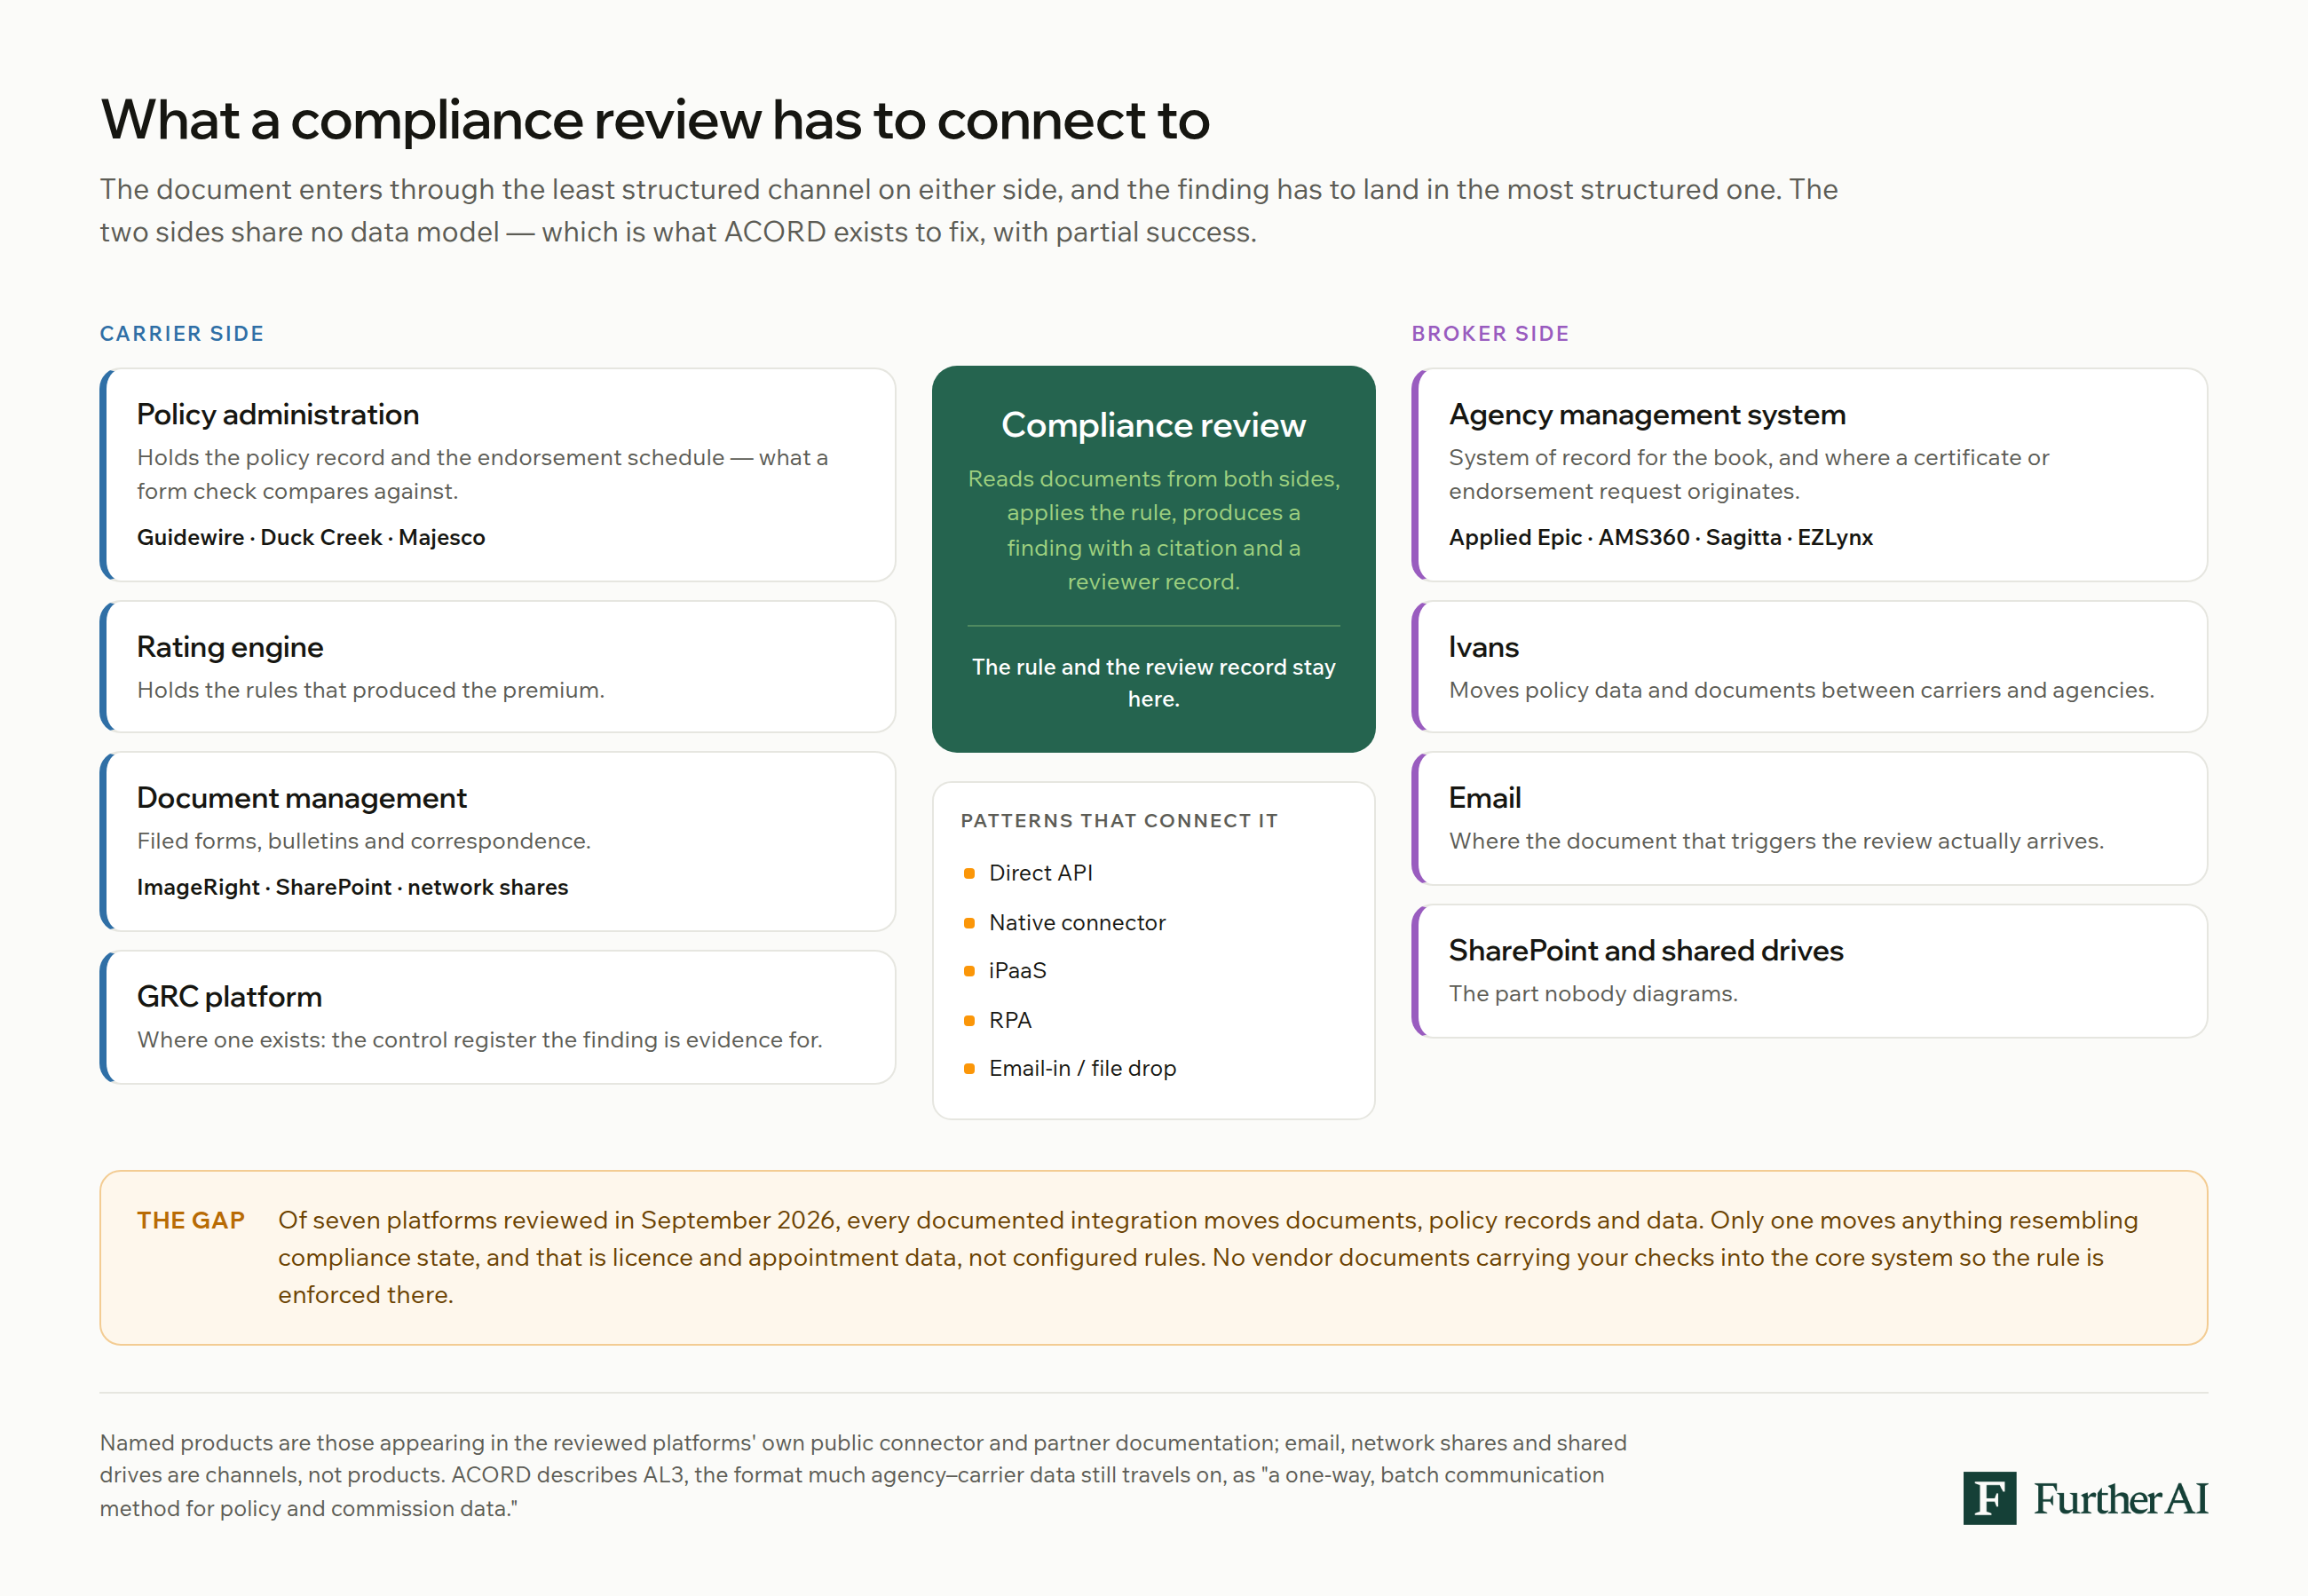Viewport: 2308px width, 1596px height.
Task: Select the Document management card heading
Action: click(x=302, y=798)
